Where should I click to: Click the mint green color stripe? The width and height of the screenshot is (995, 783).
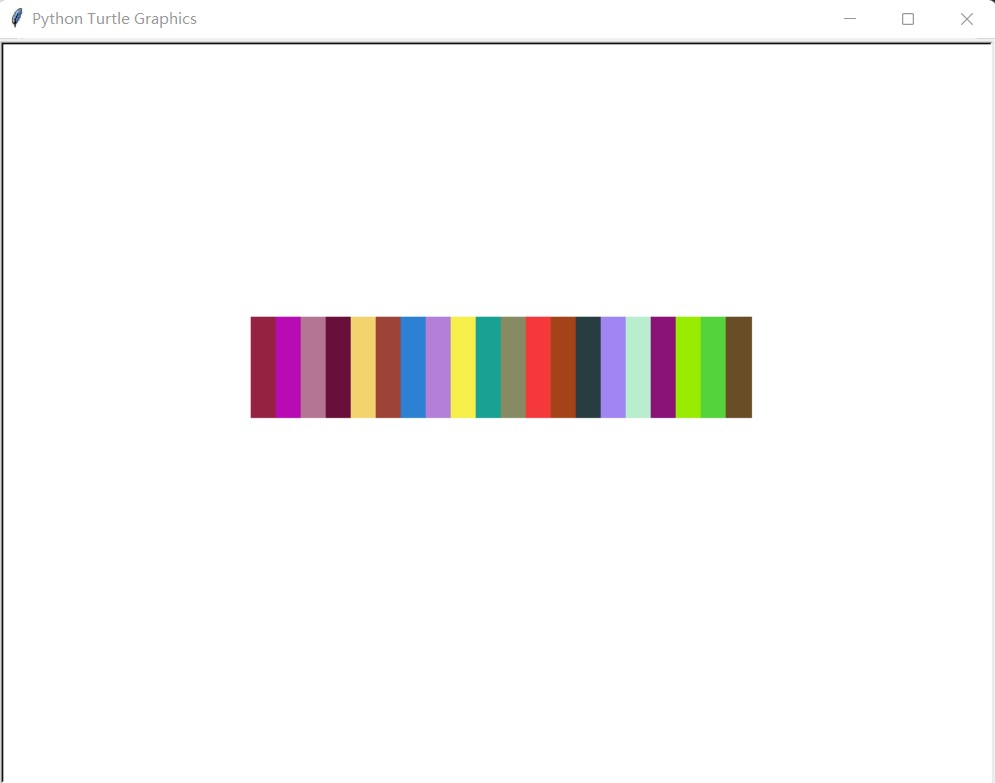click(x=638, y=367)
